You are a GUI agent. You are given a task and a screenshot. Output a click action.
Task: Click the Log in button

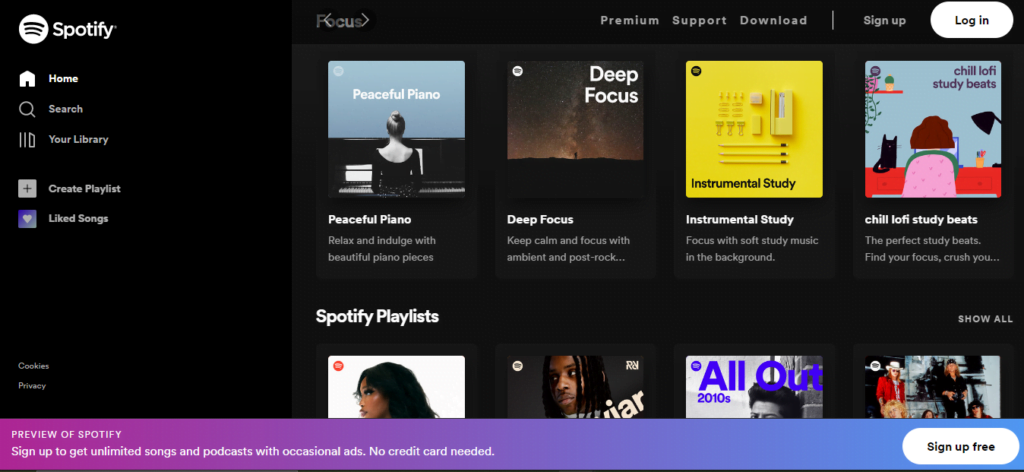972,20
